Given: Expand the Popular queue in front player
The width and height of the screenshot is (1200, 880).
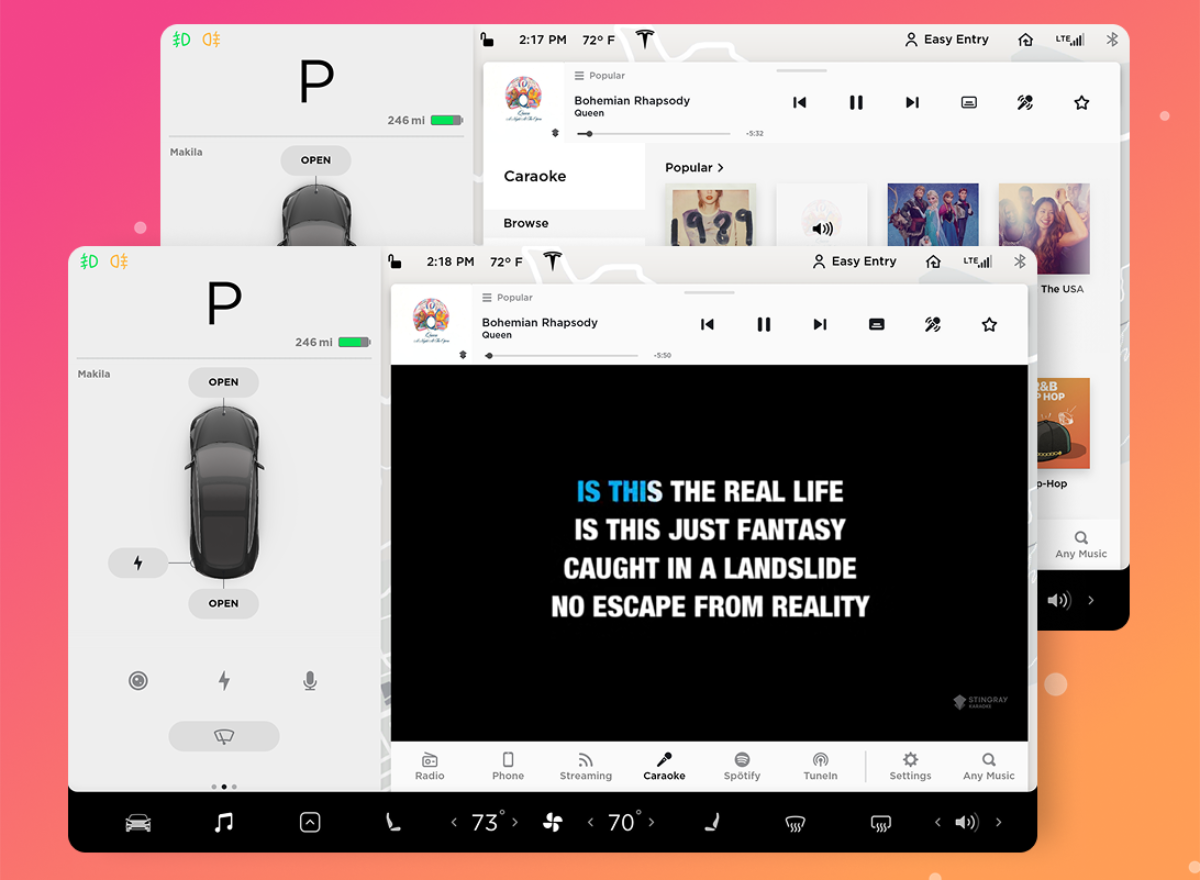Looking at the screenshot, I should click(x=508, y=297).
